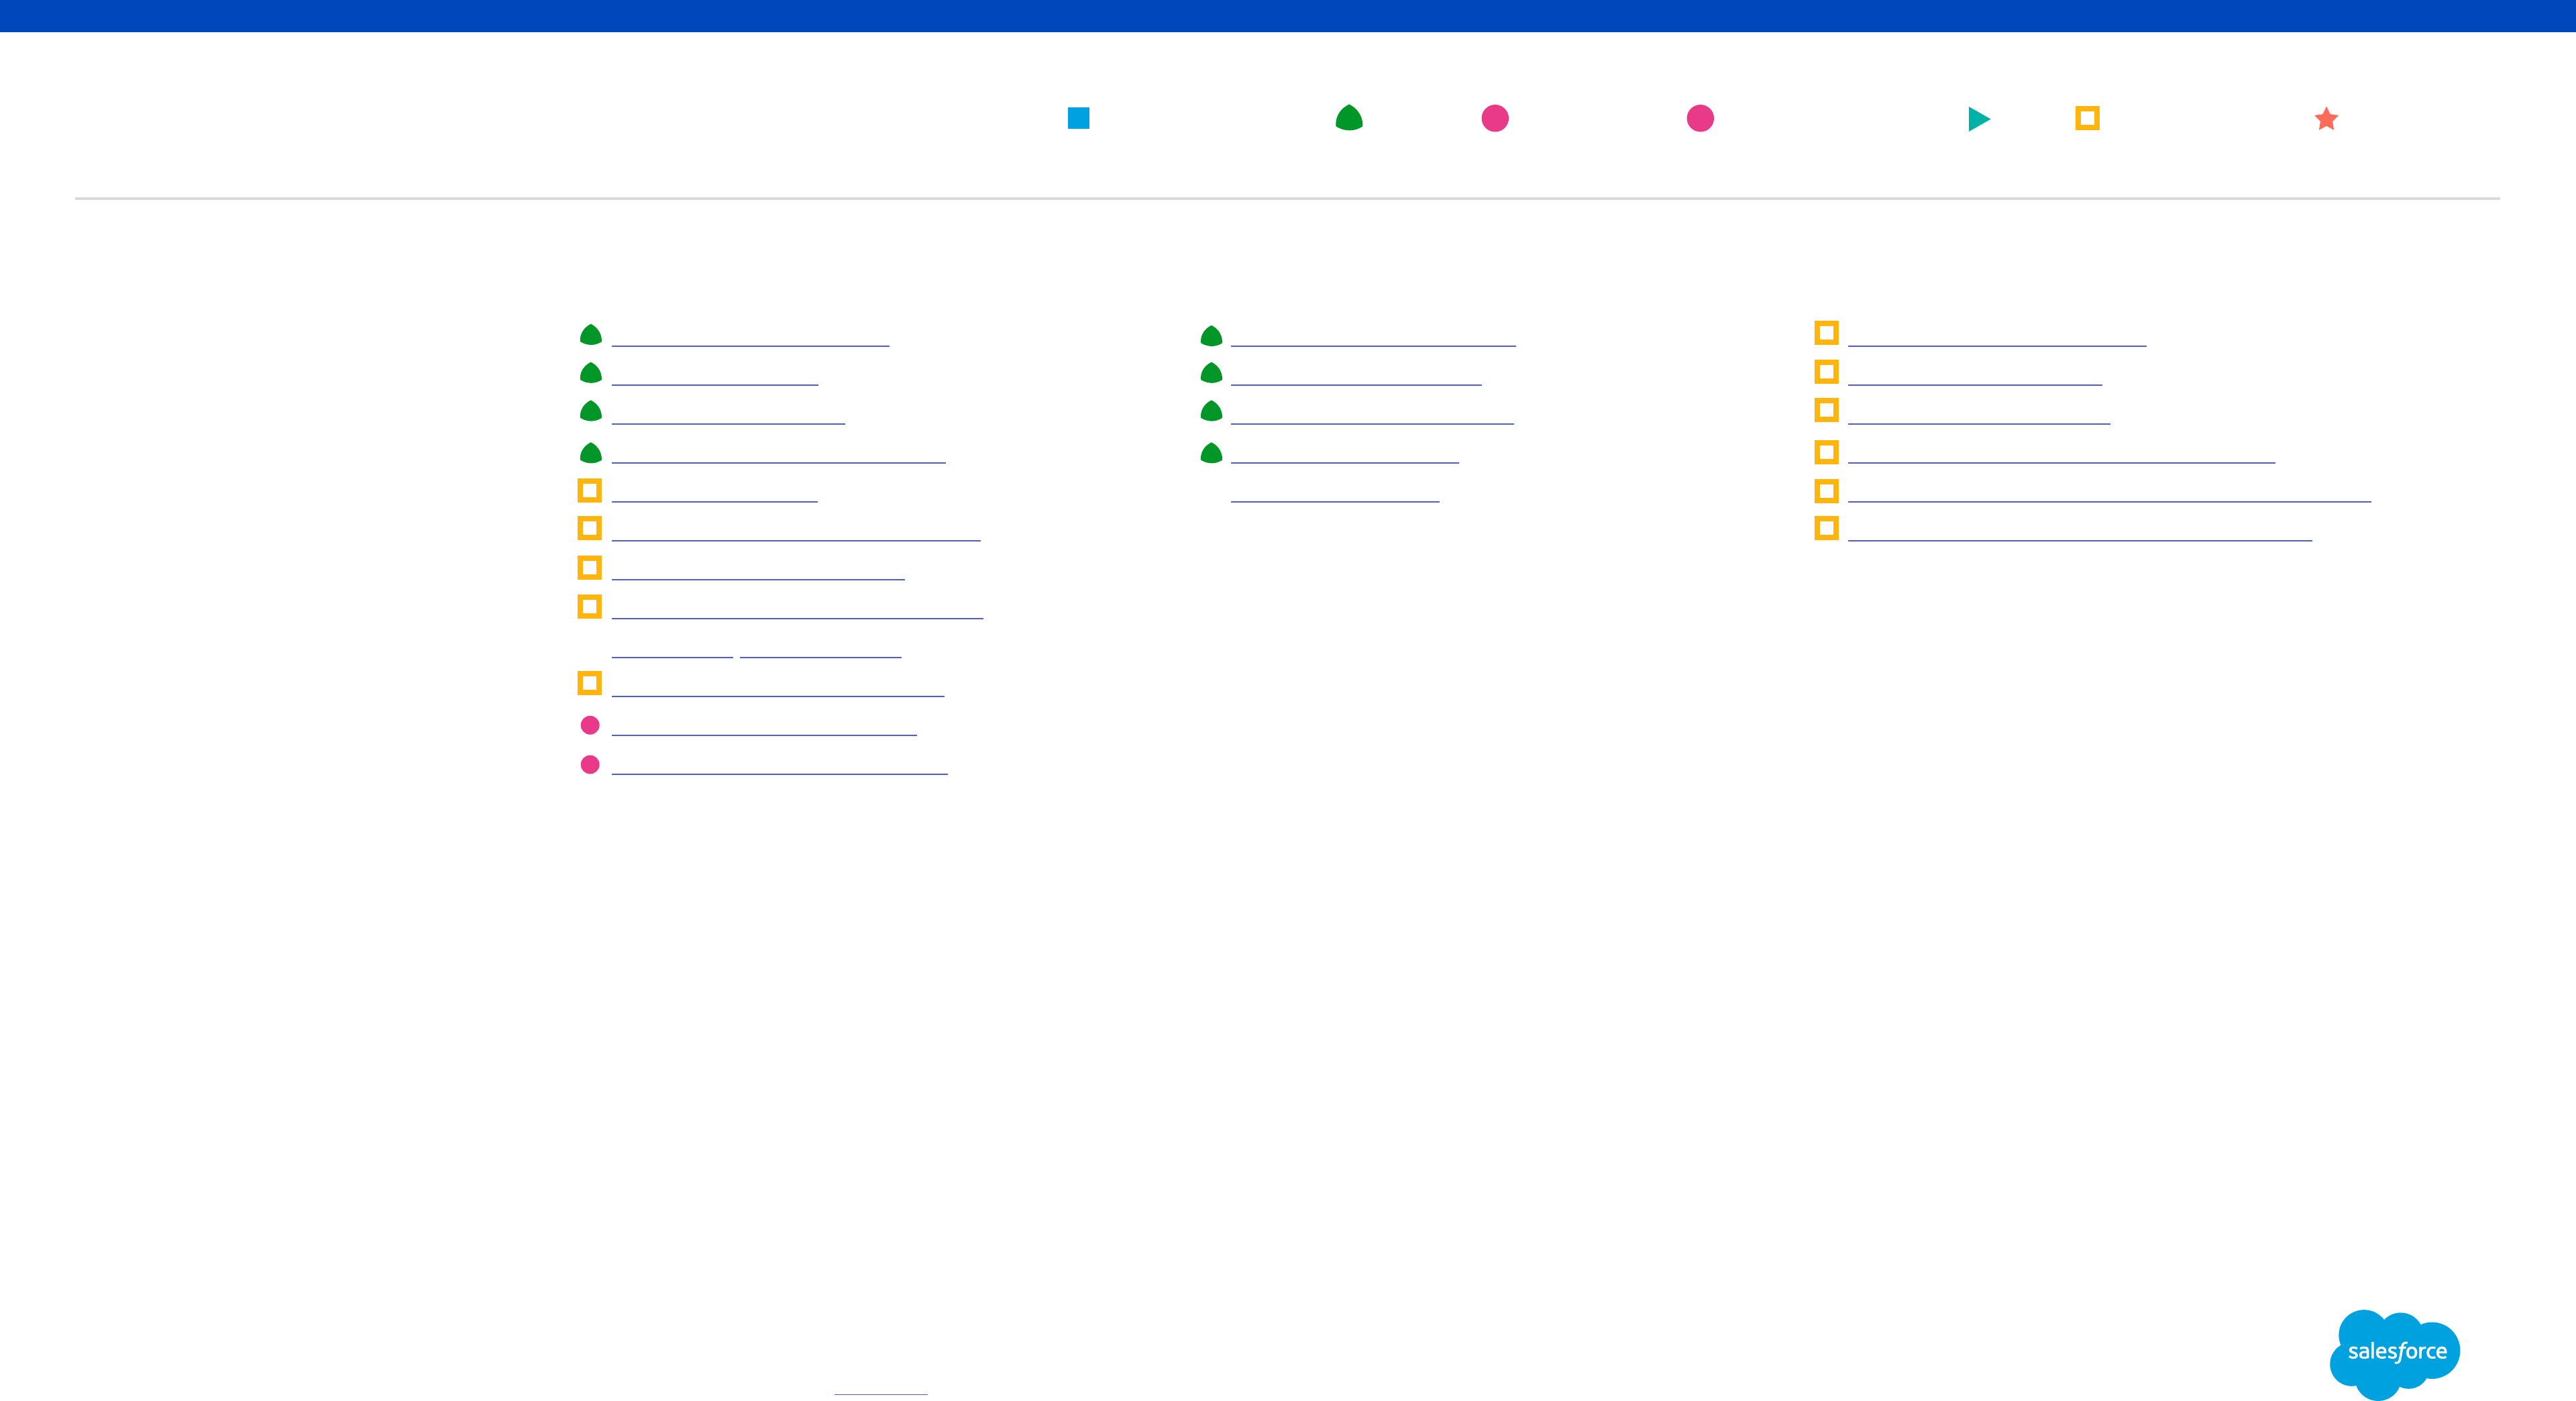Click the last pink circle bullet in left column
Image resolution: width=2576 pixels, height=1401 pixels.
(590, 764)
